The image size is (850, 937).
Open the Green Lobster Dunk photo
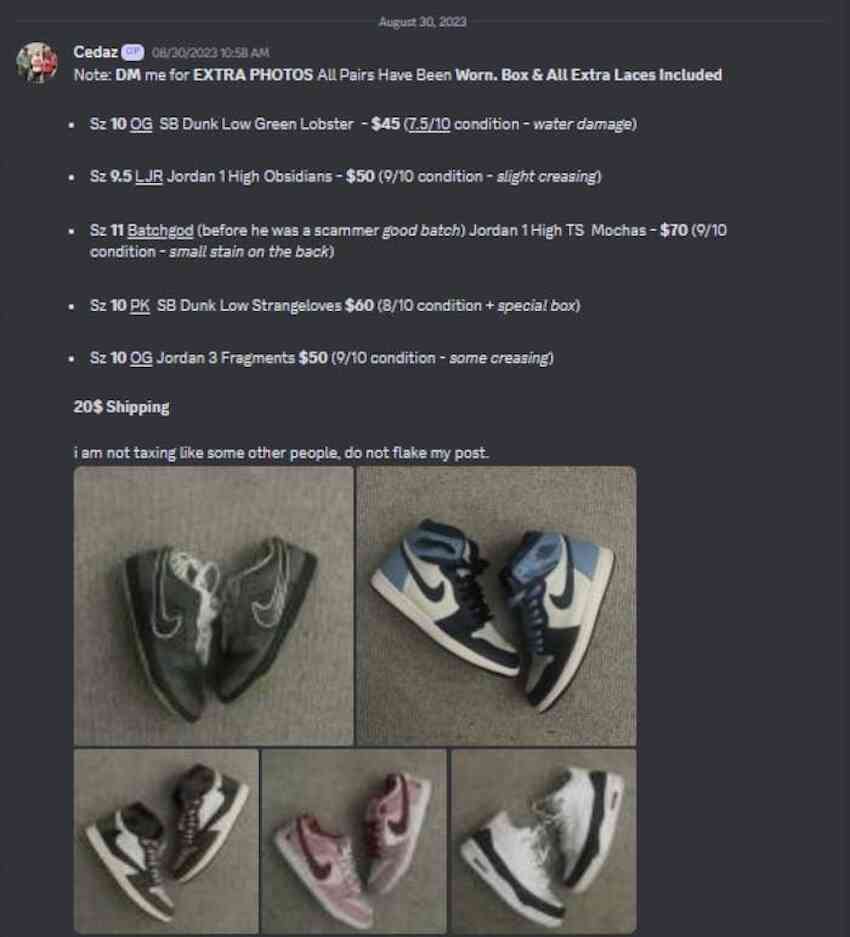(213, 606)
